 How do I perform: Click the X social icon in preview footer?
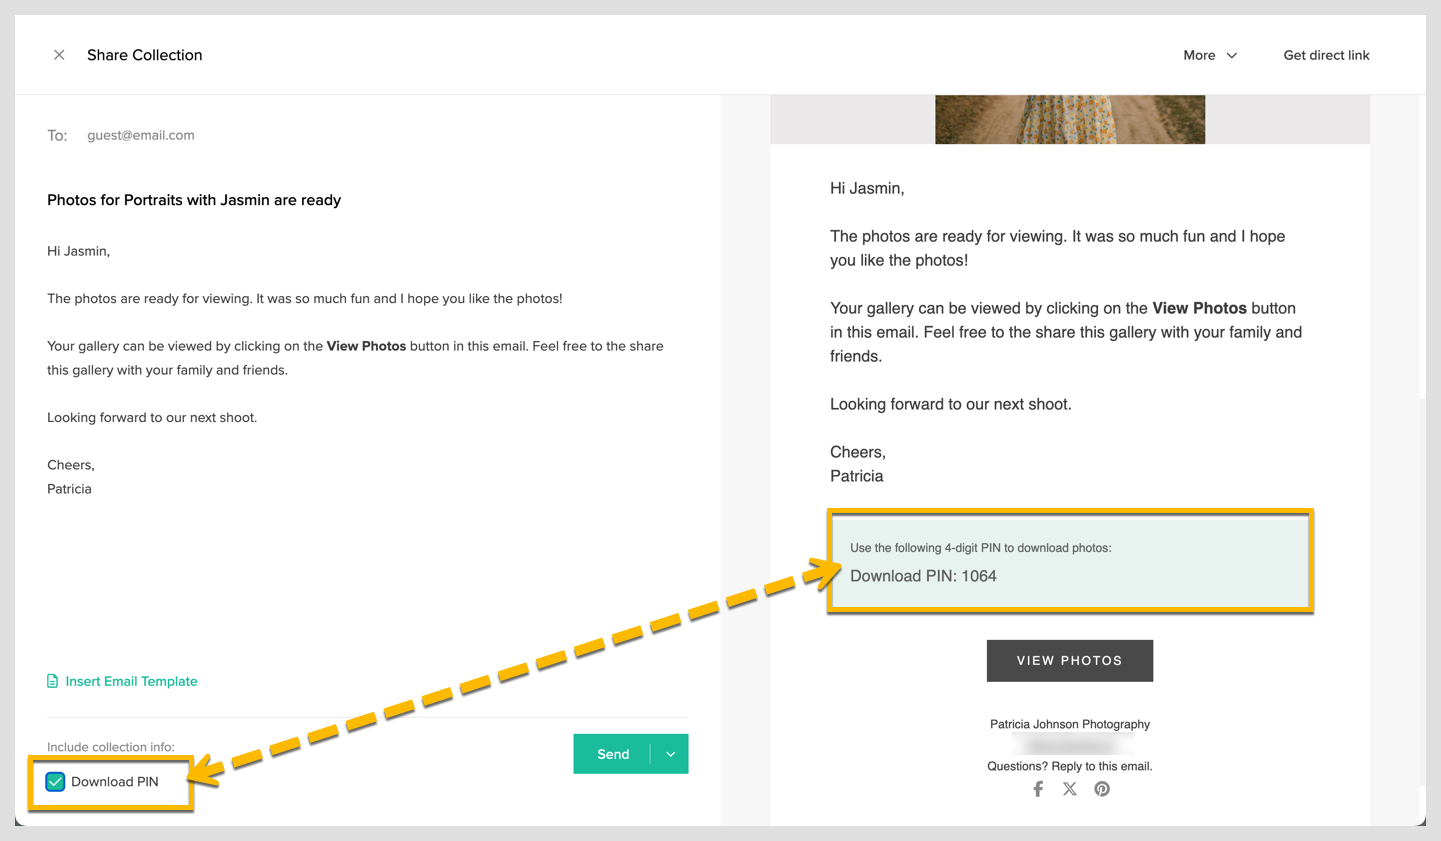(x=1070, y=789)
